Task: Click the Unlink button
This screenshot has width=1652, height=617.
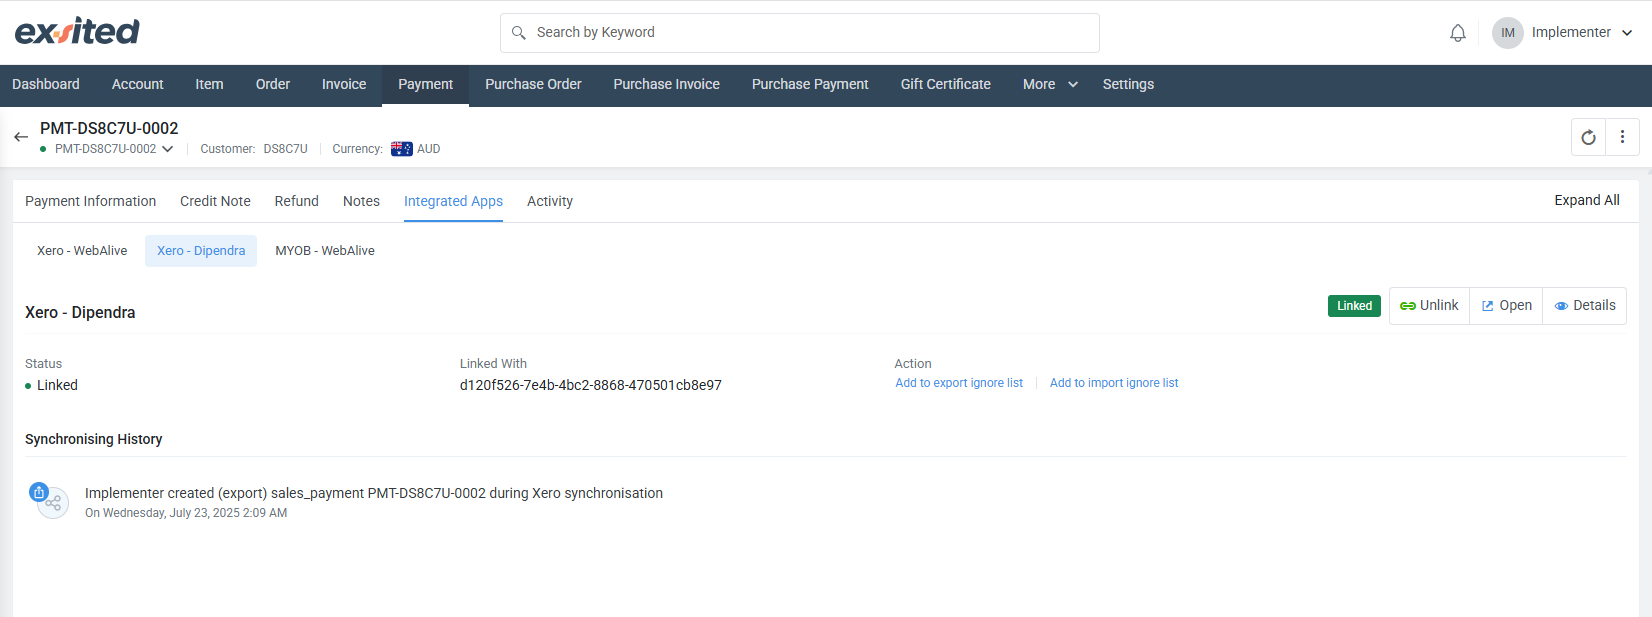Action: click(1429, 306)
